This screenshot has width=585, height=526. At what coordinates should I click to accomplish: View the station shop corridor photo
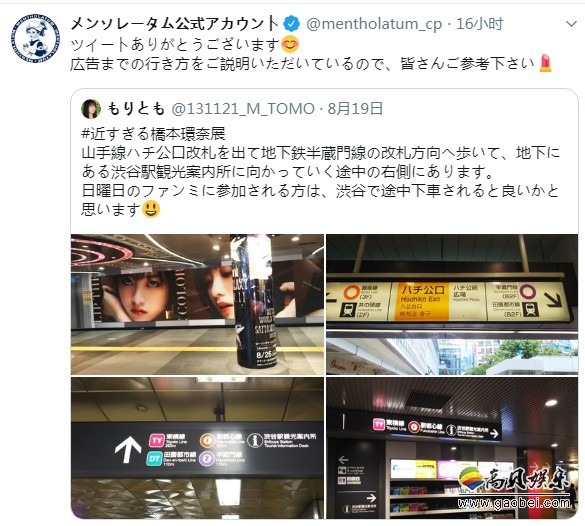click(452, 448)
